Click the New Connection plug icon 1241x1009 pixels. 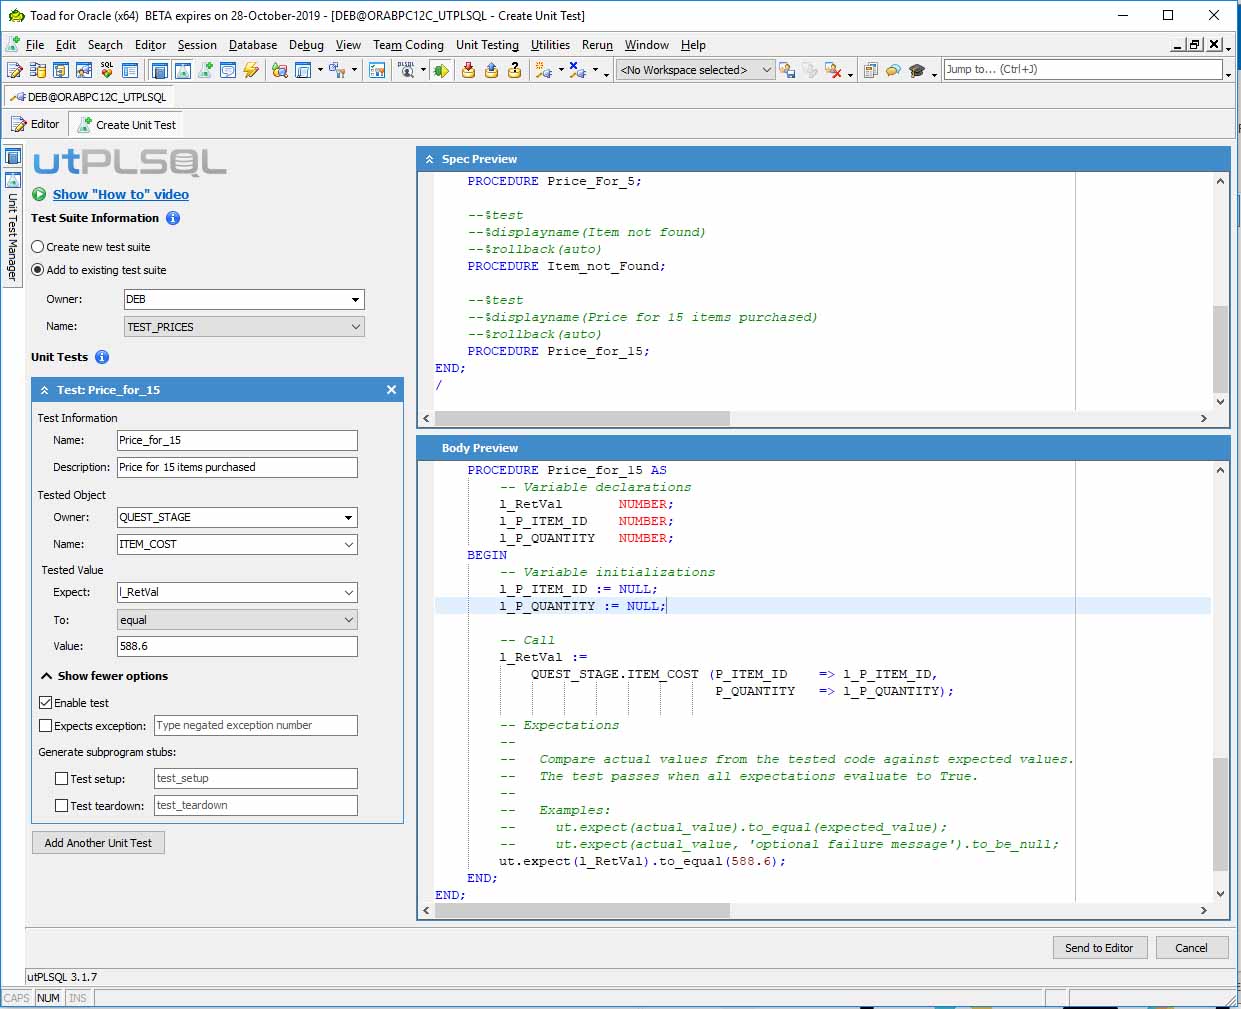point(543,70)
